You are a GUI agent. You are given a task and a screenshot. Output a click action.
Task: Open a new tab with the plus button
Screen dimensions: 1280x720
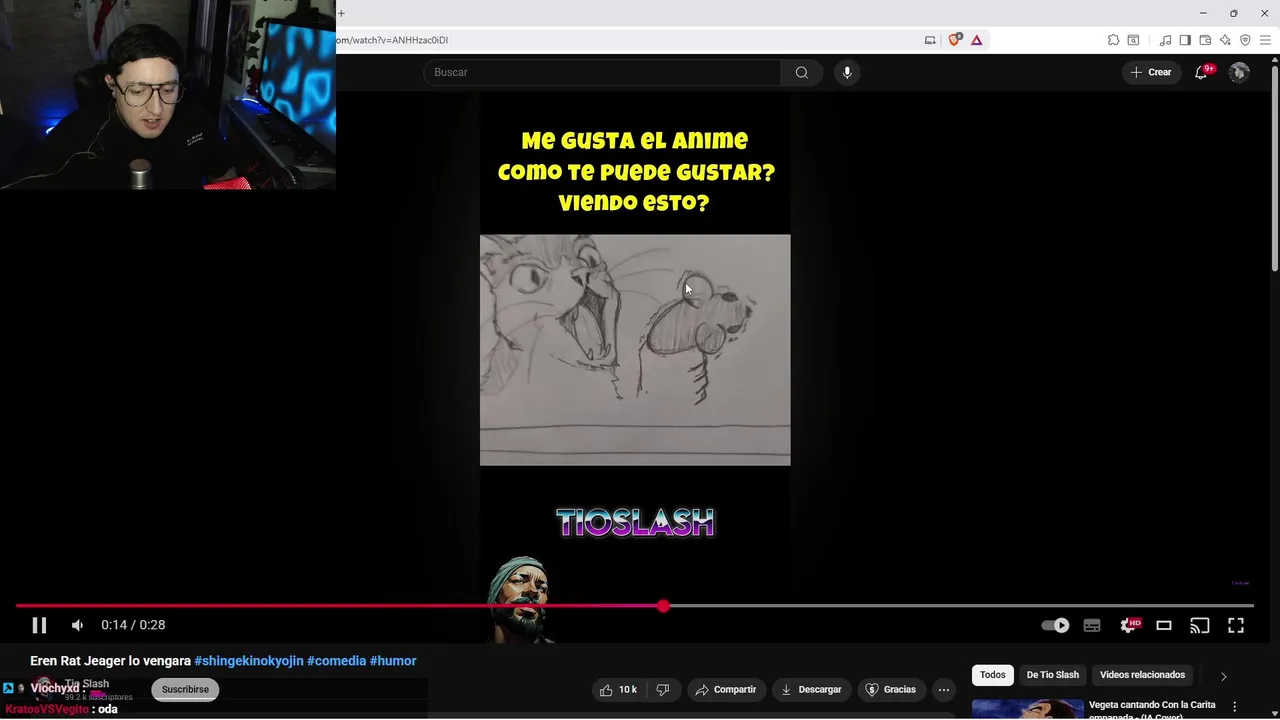(341, 13)
